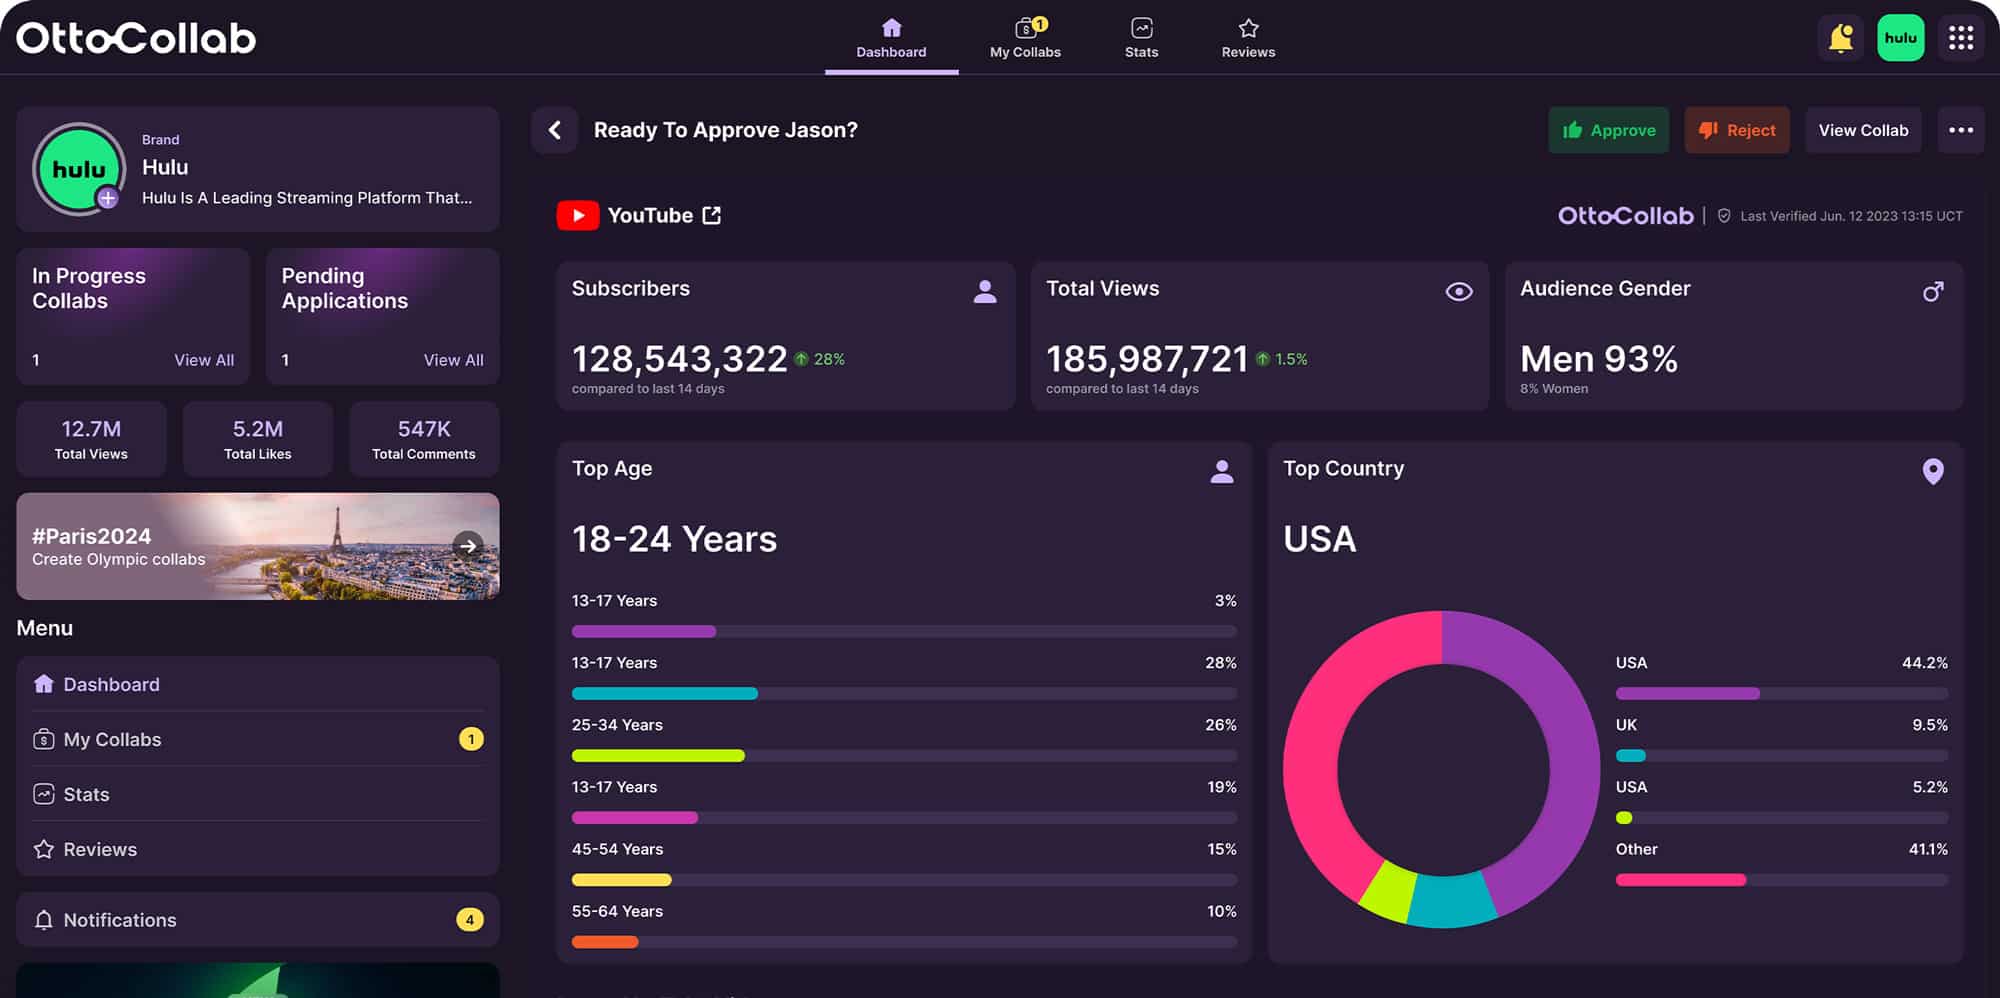Click the Notifications count badge 4
Viewport: 2000px width, 998px height.
(x=470, y=920)
